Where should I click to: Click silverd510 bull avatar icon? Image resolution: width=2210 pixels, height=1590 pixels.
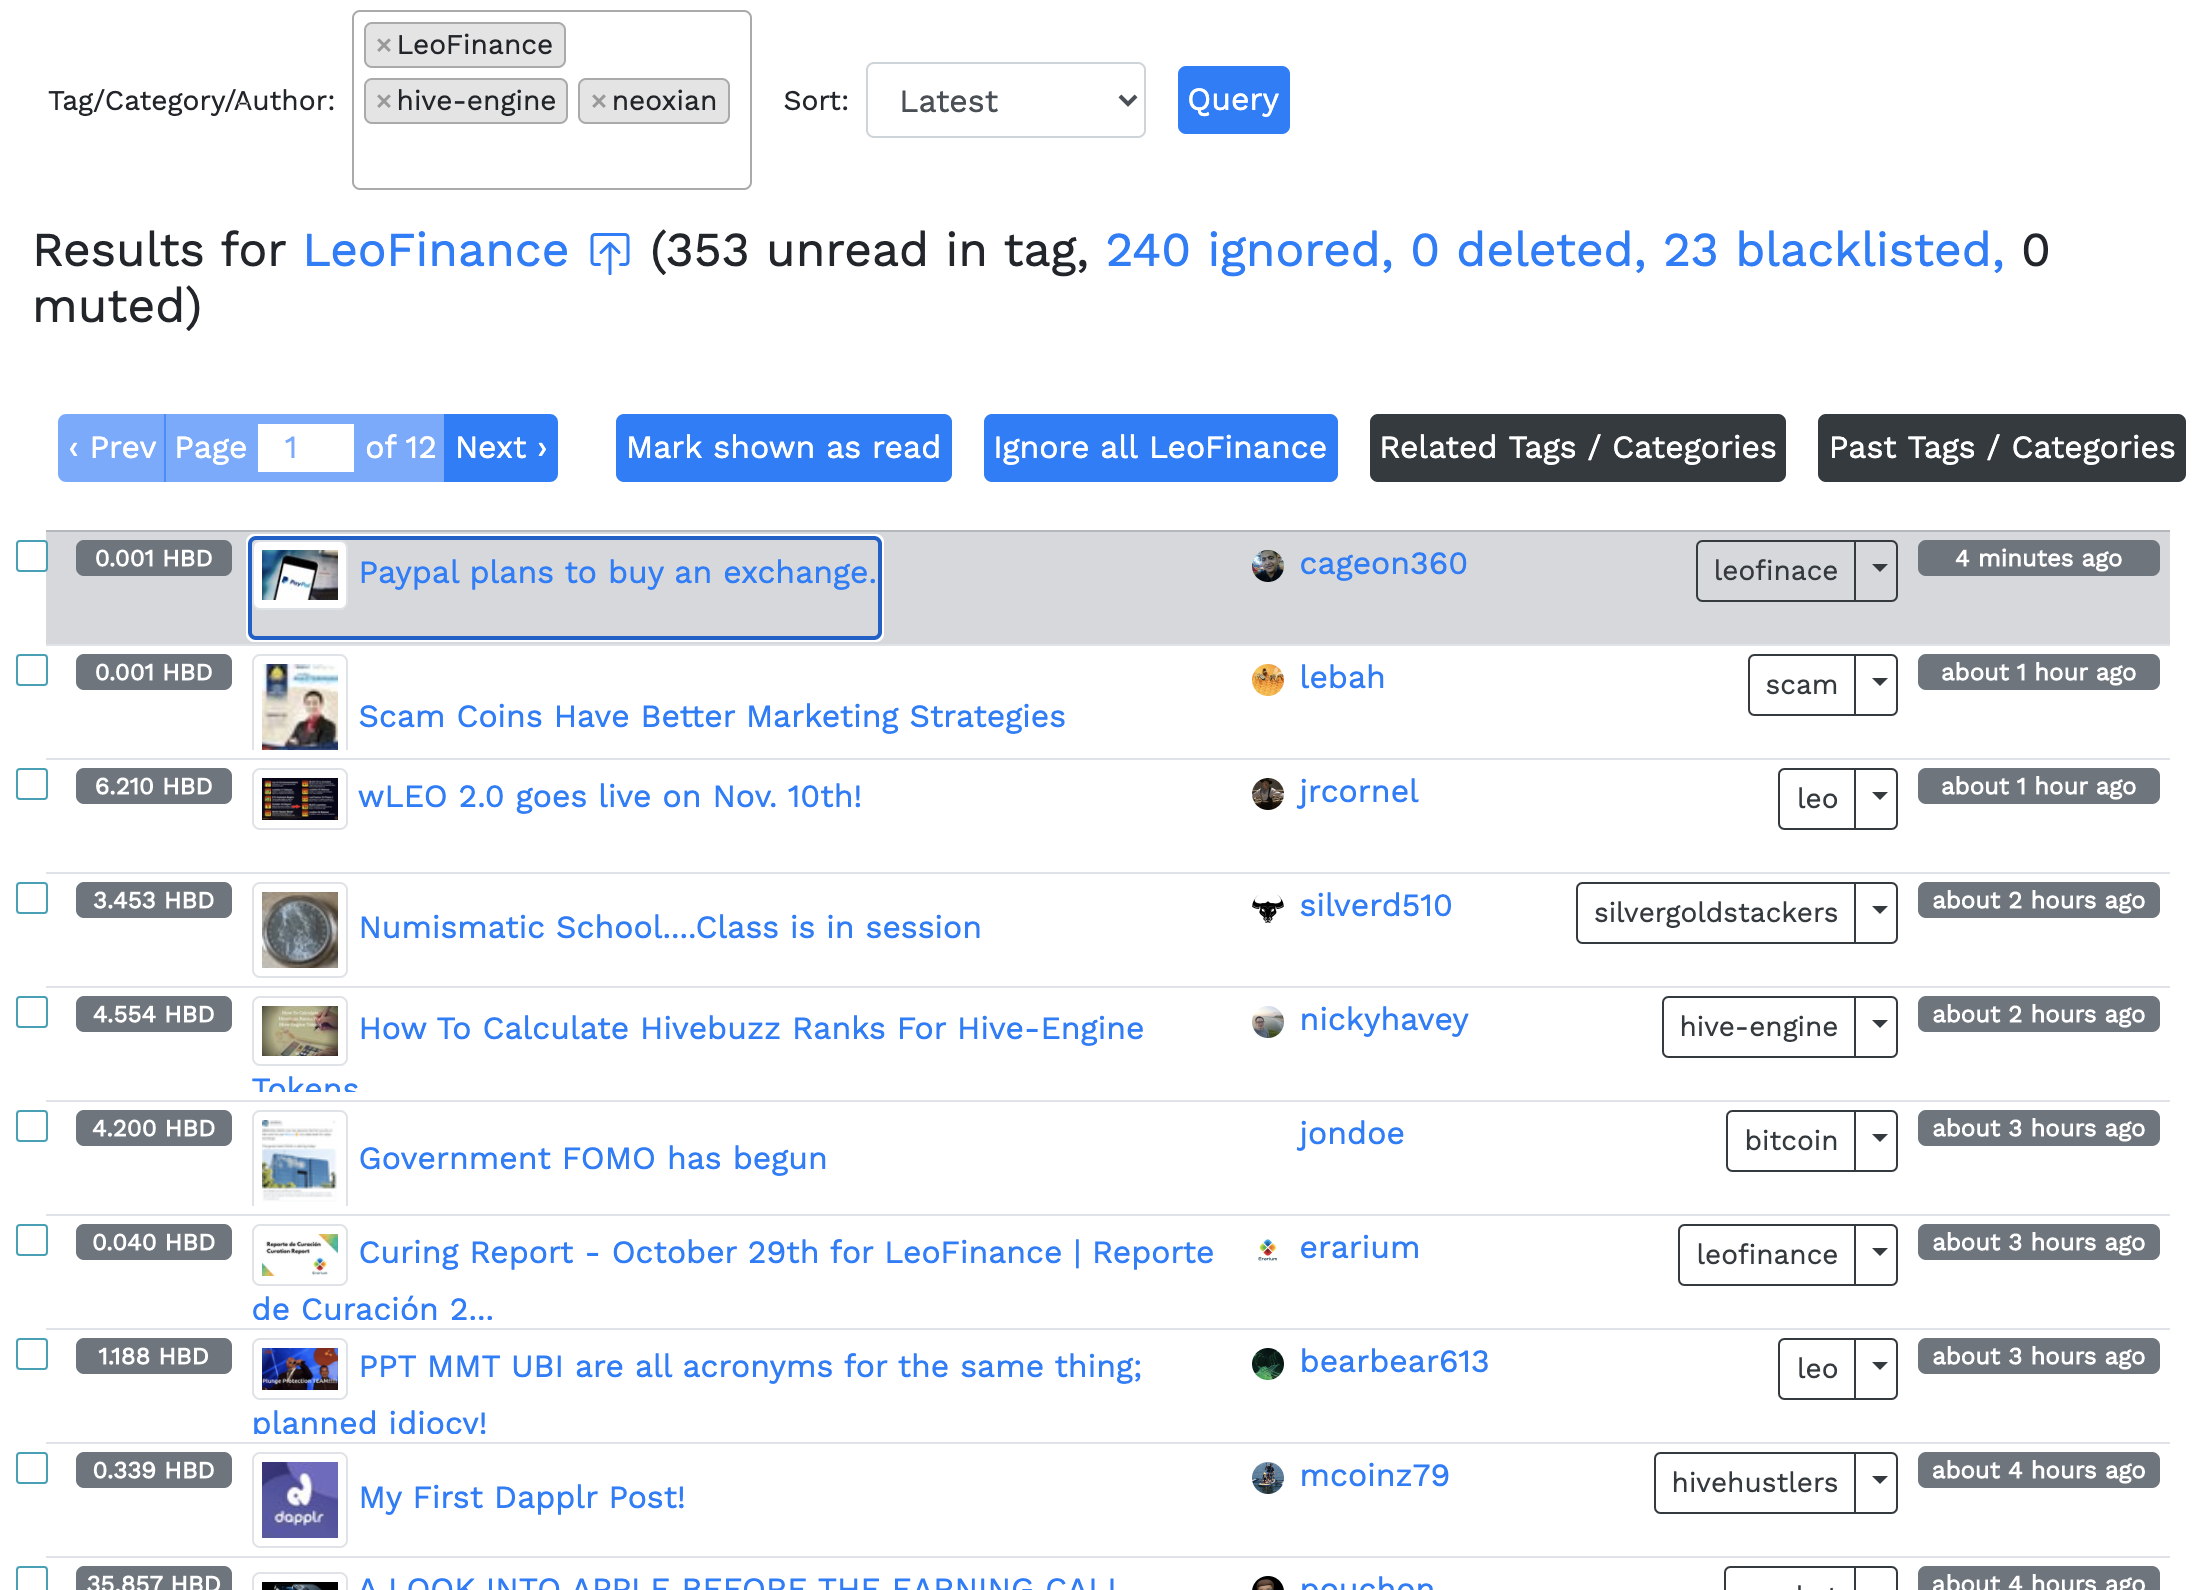pyautogui.click(x=1268, y=907)
